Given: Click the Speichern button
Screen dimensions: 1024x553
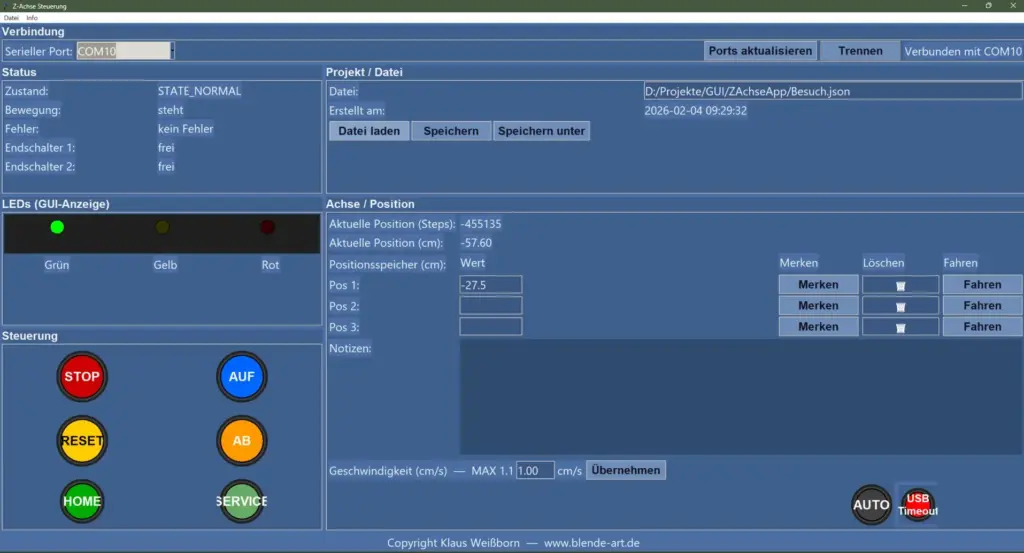Looking at the screenshot, I should tap(451, 131).
